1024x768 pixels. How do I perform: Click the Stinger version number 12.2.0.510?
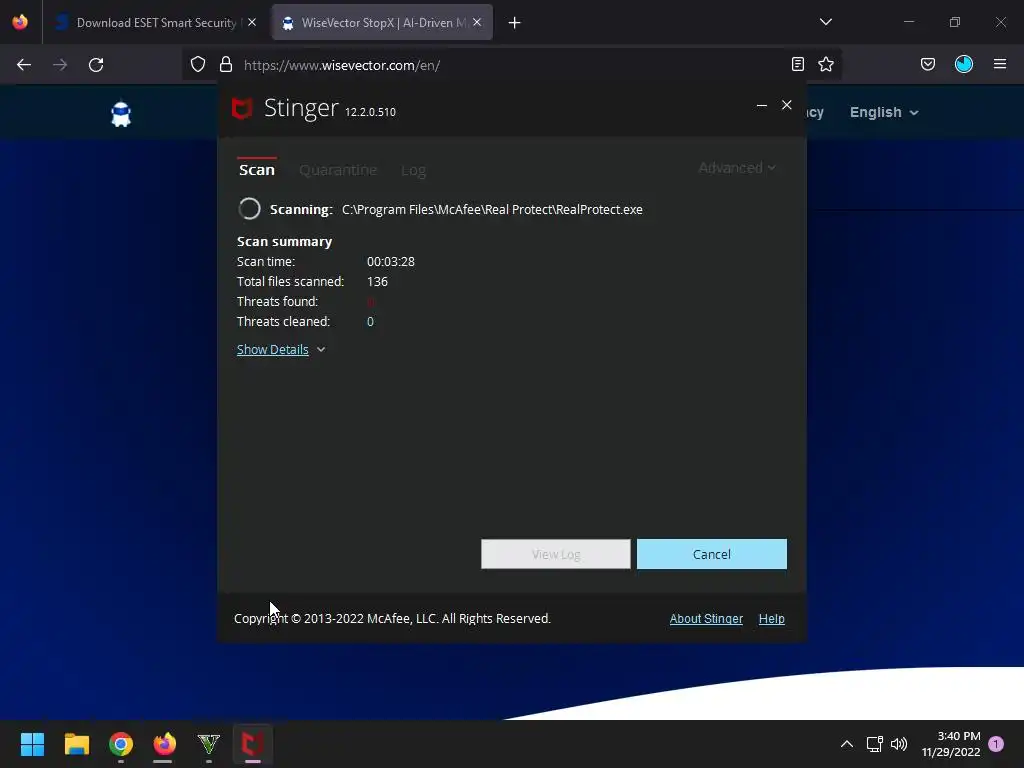(x=370, y=112)
